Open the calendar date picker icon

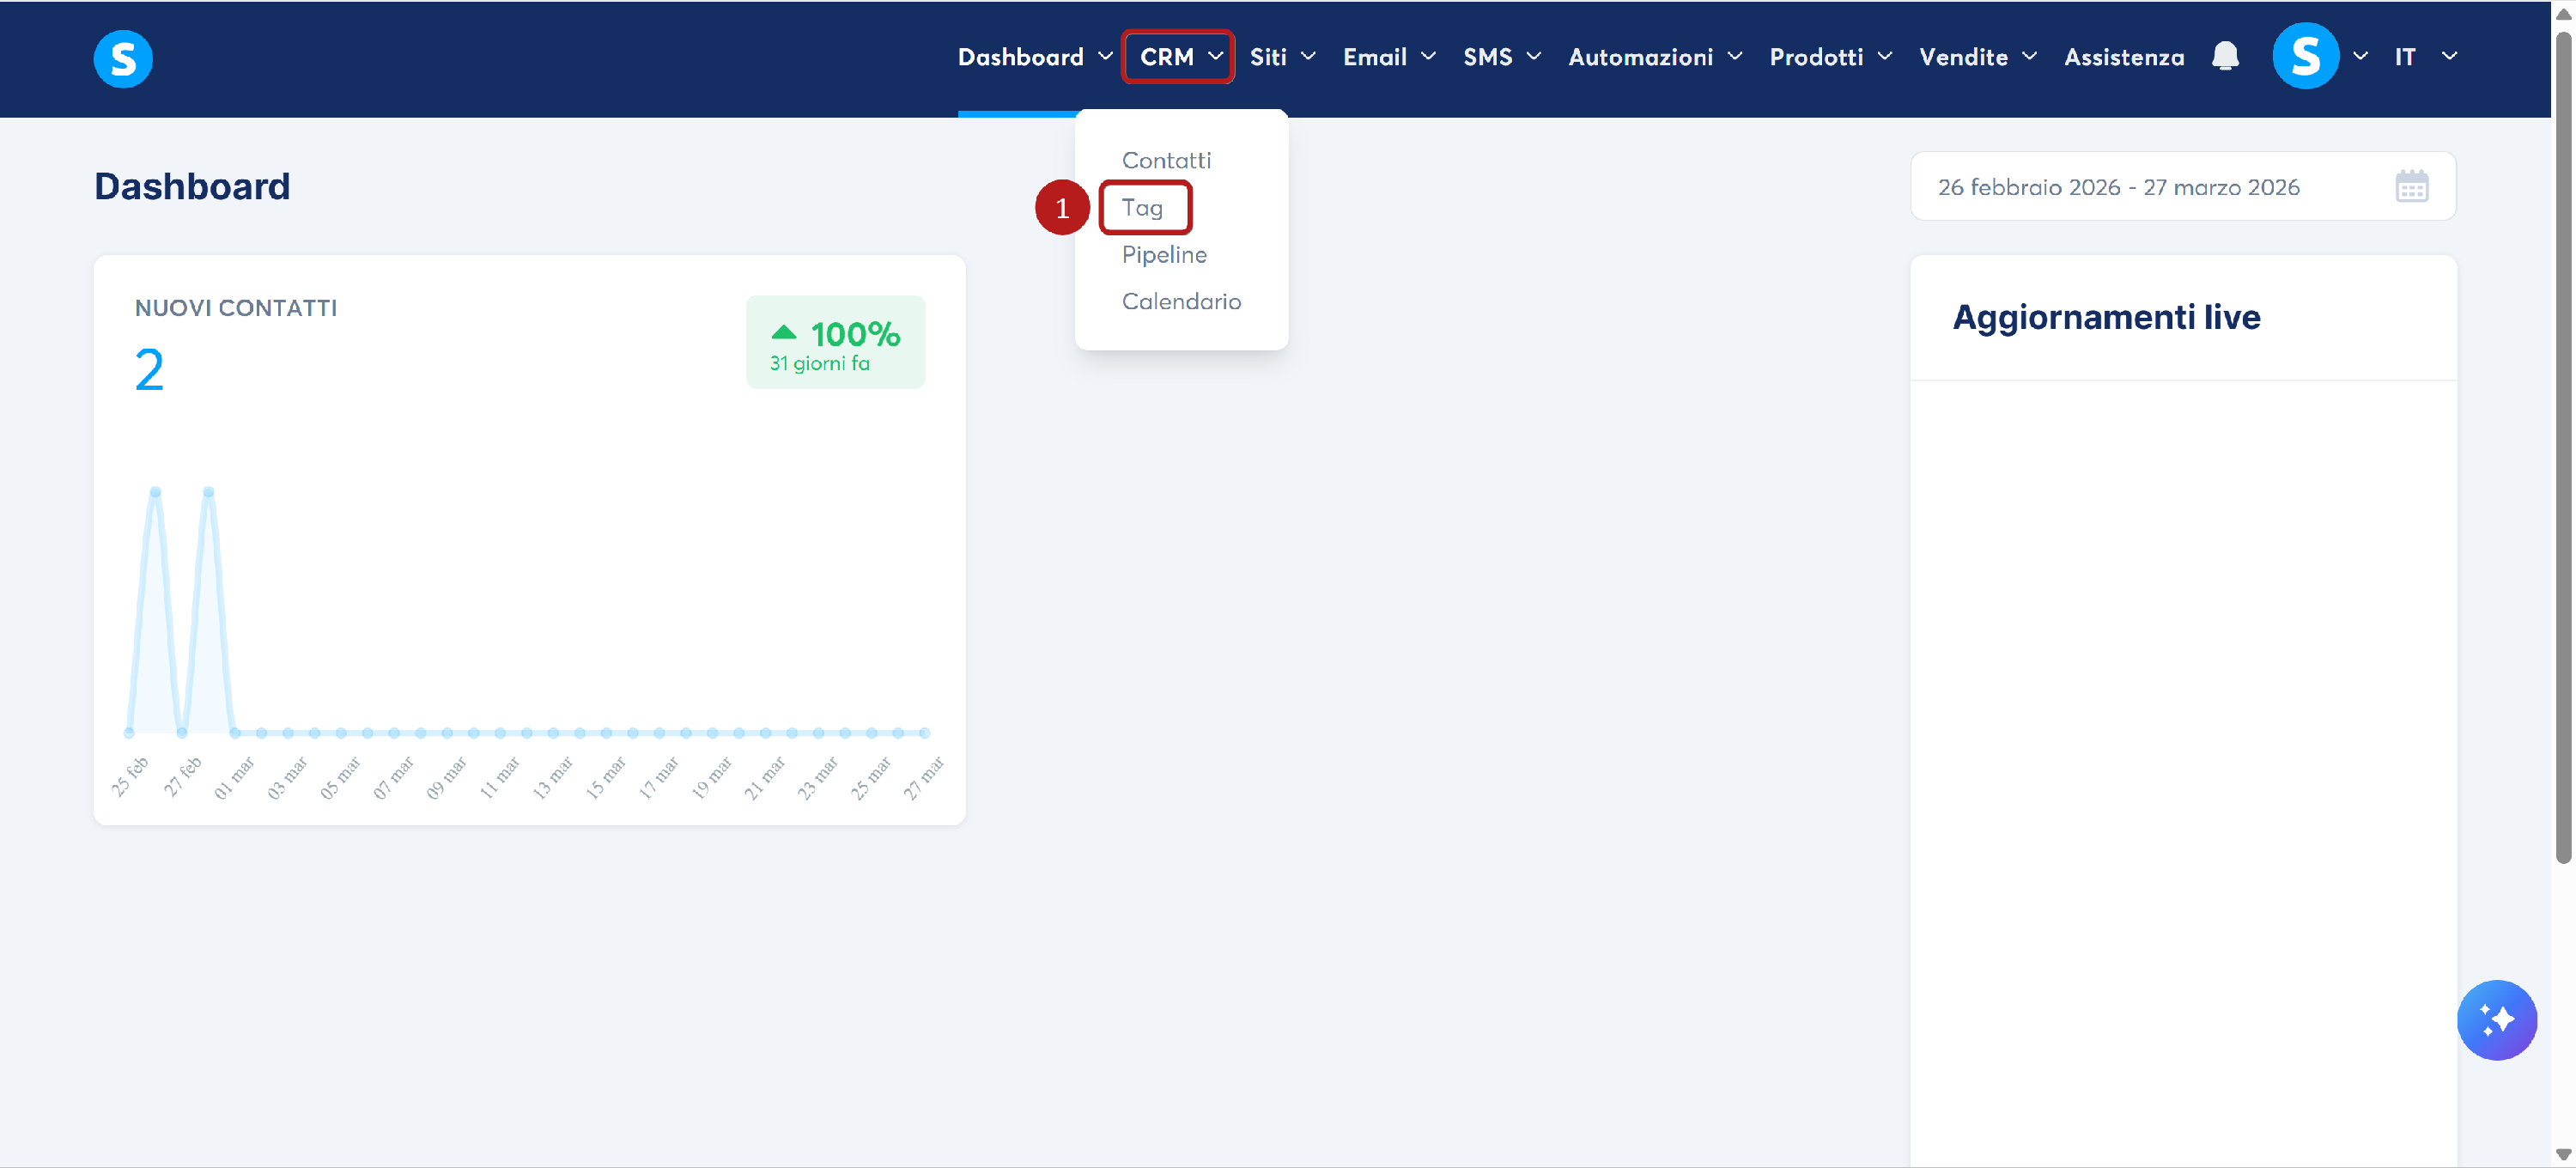point(2411,187)
